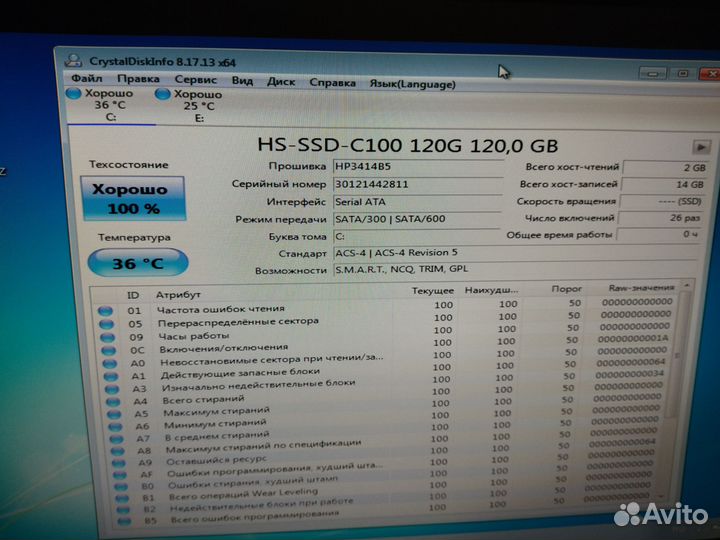Click status icon of row 09 Часы работы
The image size is (720, 540).
[107, 338]
